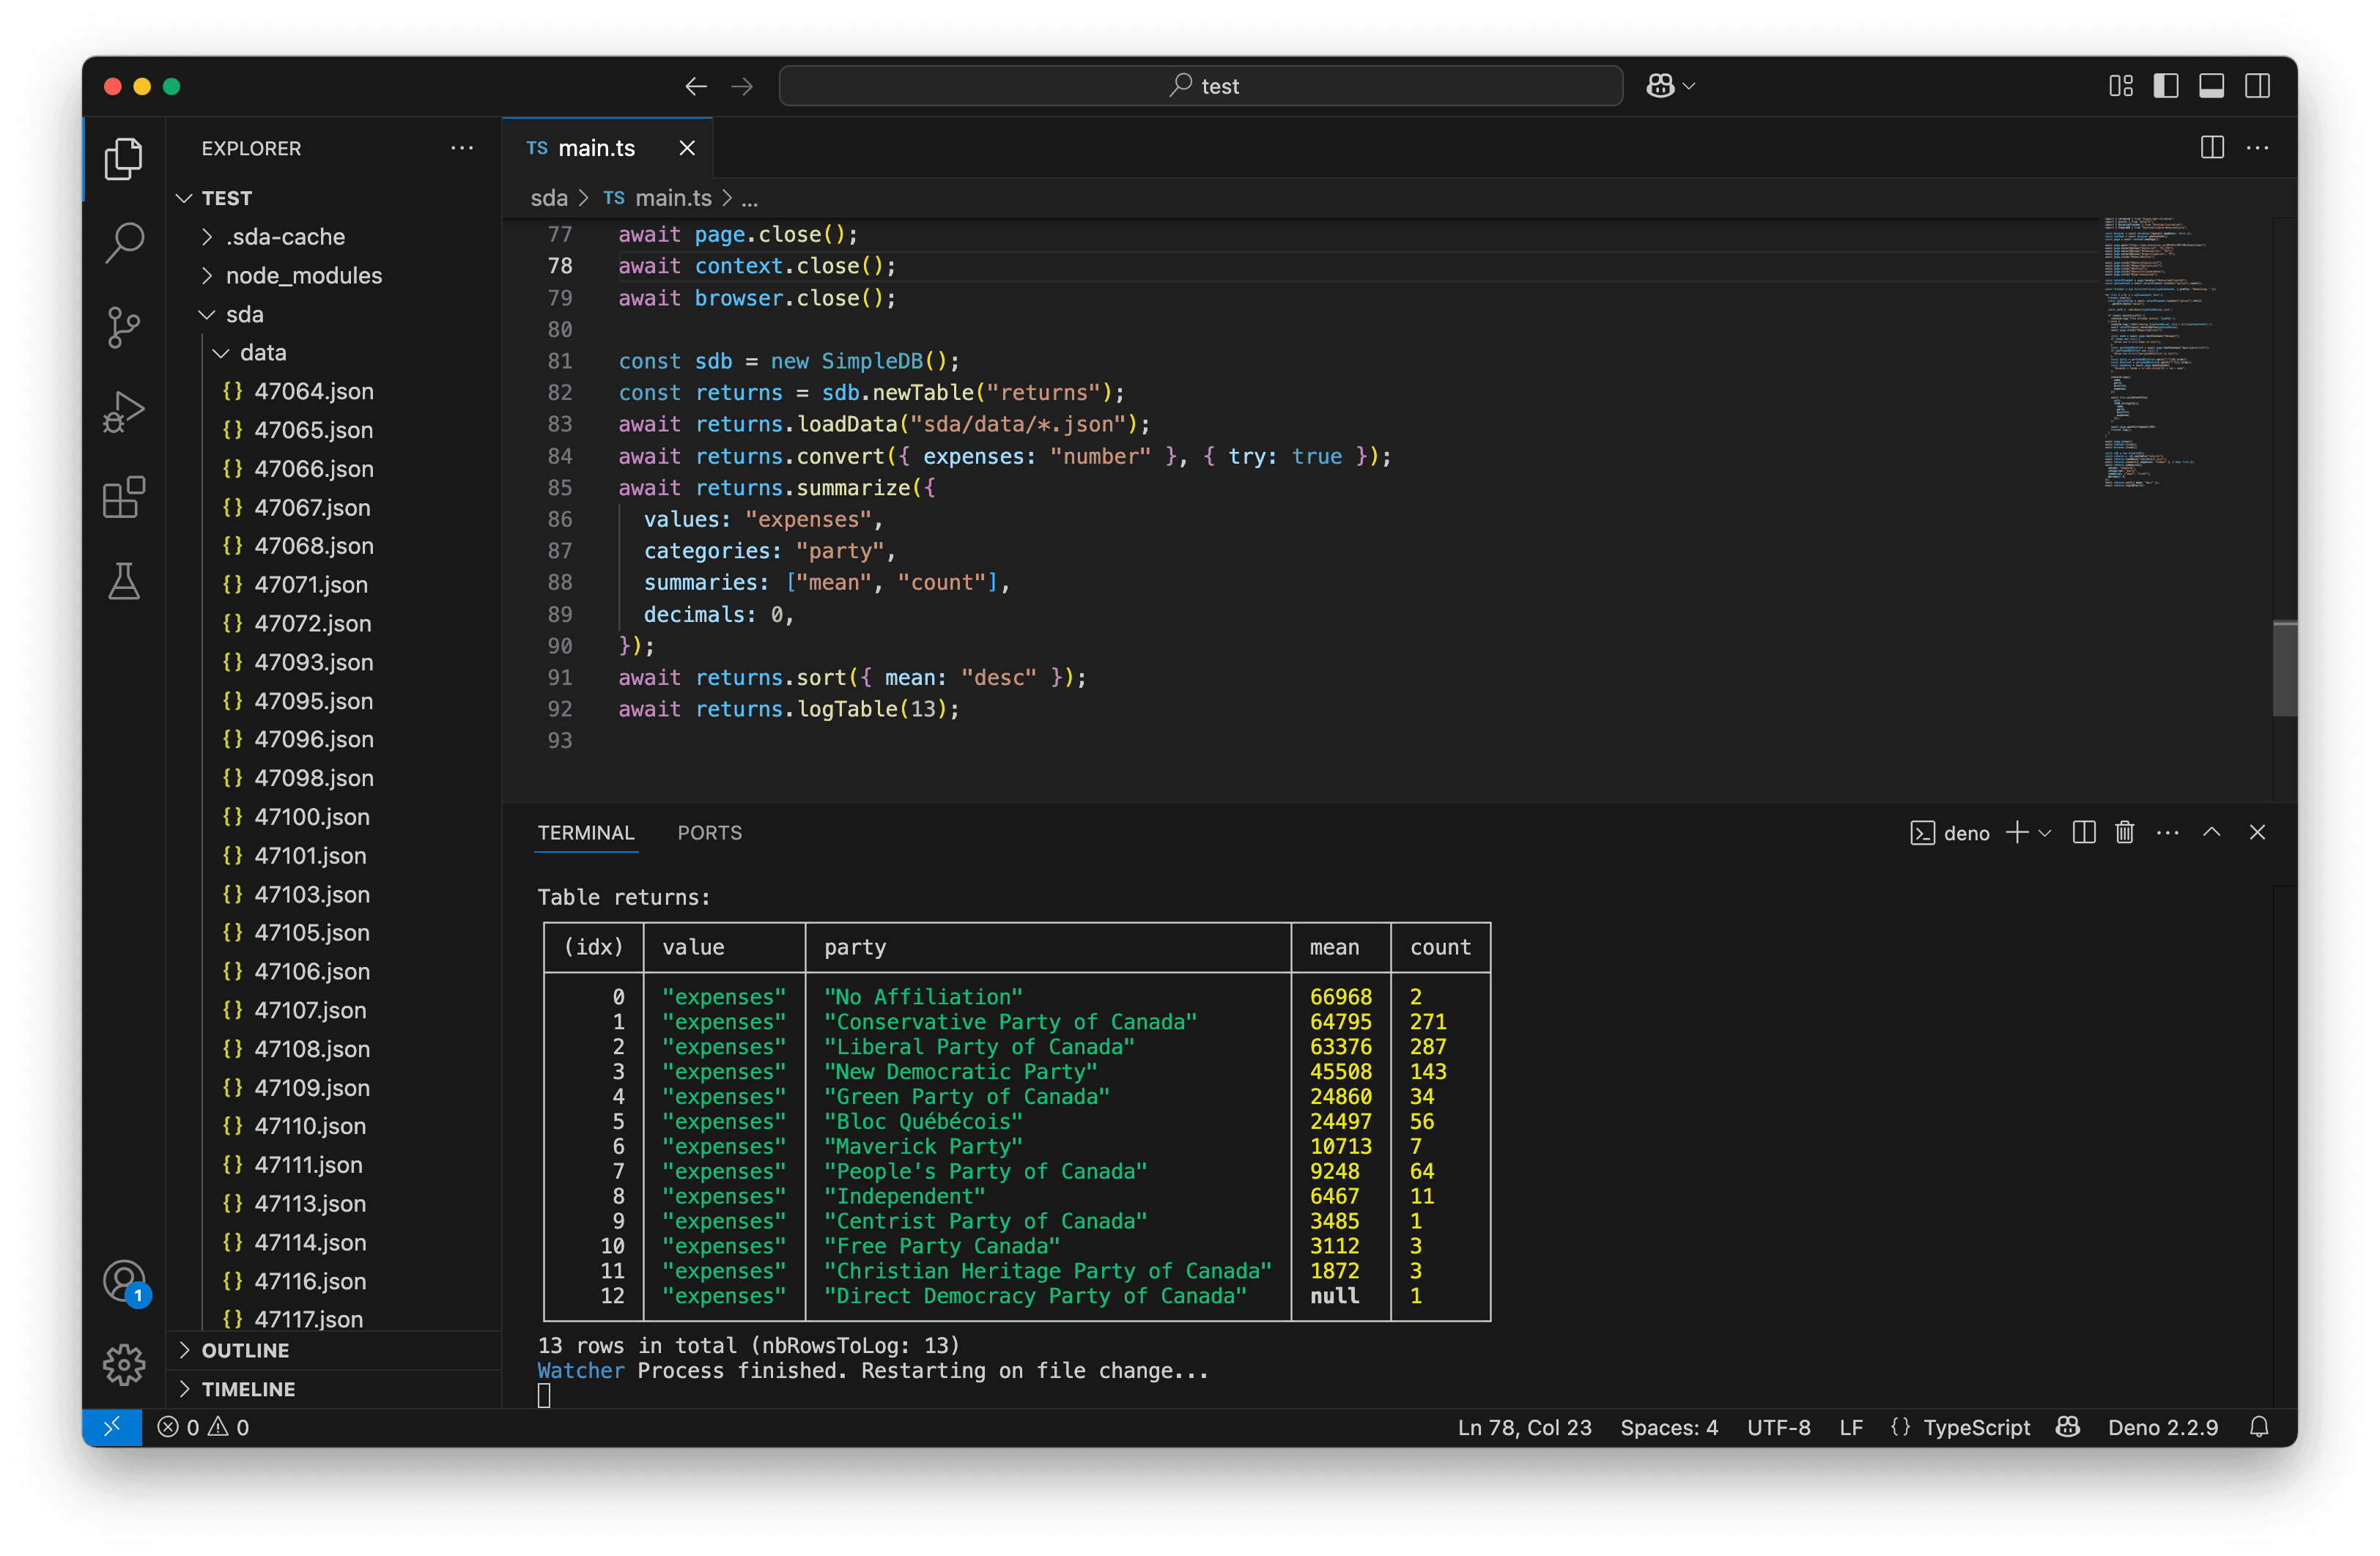Open the Extensions view
Image resolution: width=2380 pixels, height=1556 pixels.
point(124,496)
